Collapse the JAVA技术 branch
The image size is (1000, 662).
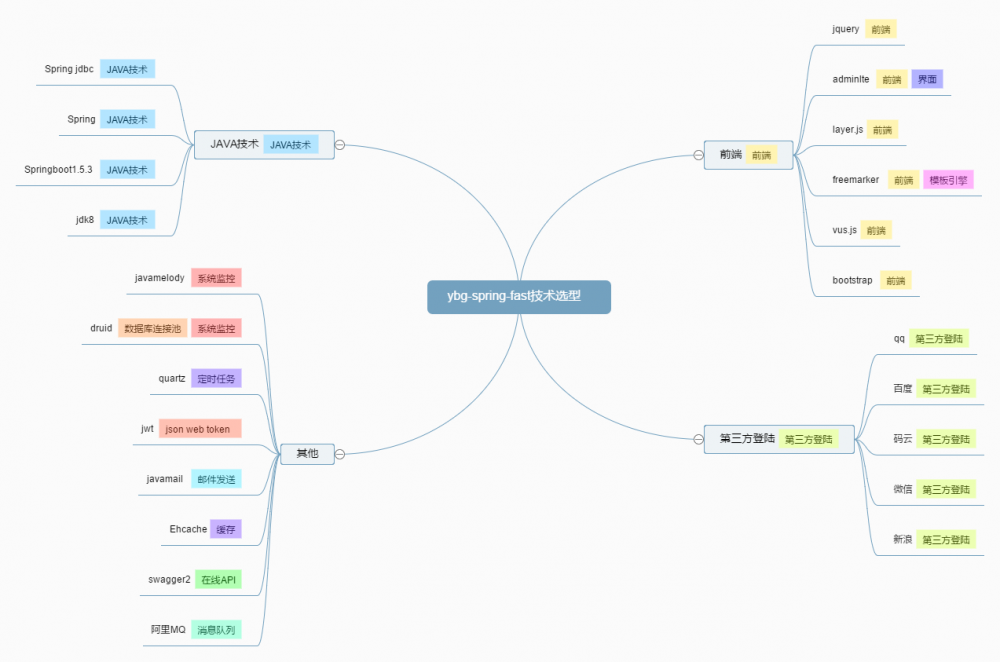pyautogui.click(x=342, y=144)
